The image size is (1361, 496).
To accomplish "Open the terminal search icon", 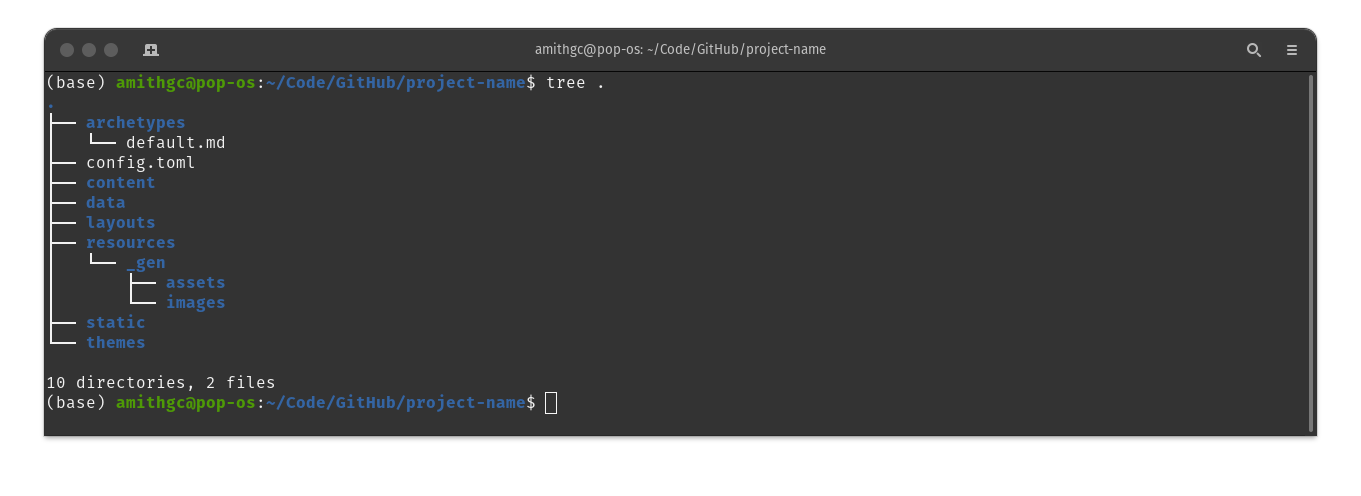I will pos(1253,50).
